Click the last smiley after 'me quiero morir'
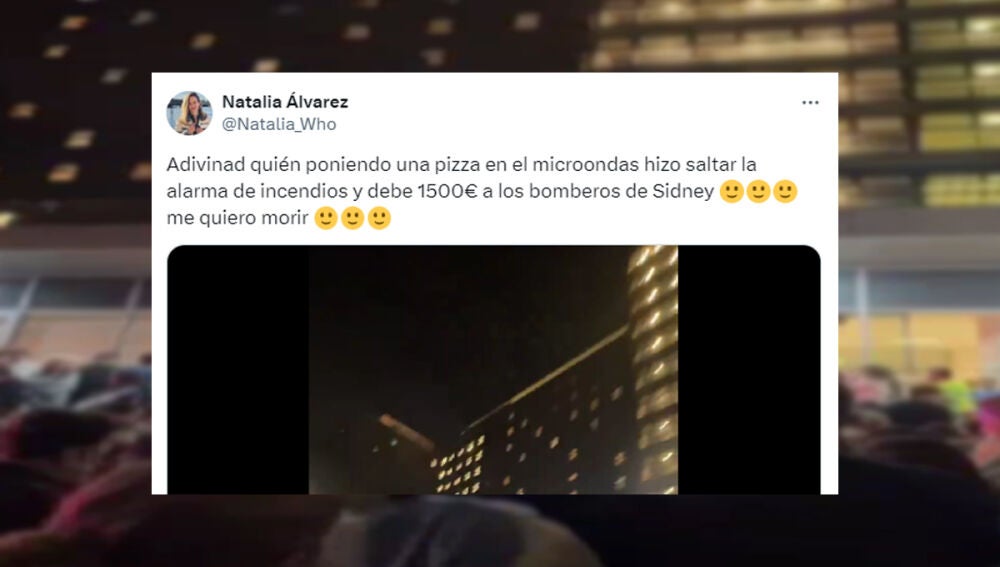Screen dimensions: 1000x567 tap(379, 218)
